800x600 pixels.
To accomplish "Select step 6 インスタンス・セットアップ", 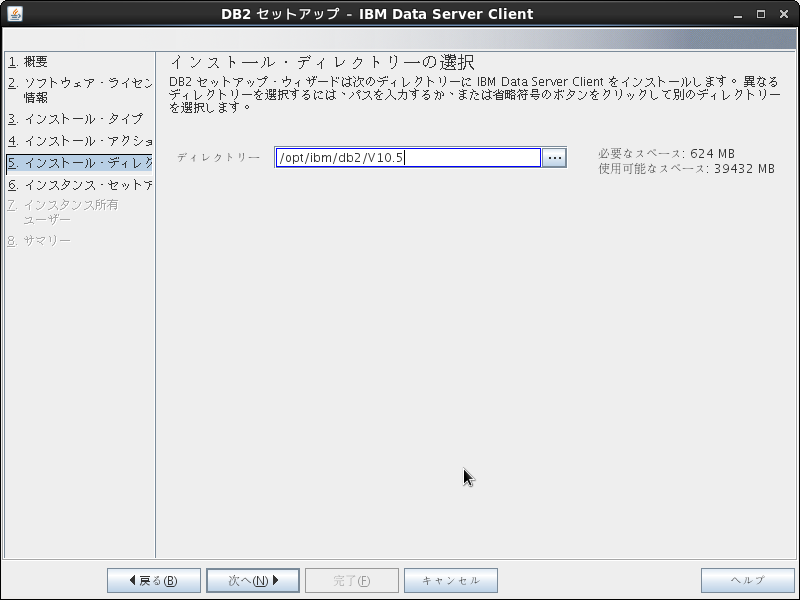I will 80,185.
